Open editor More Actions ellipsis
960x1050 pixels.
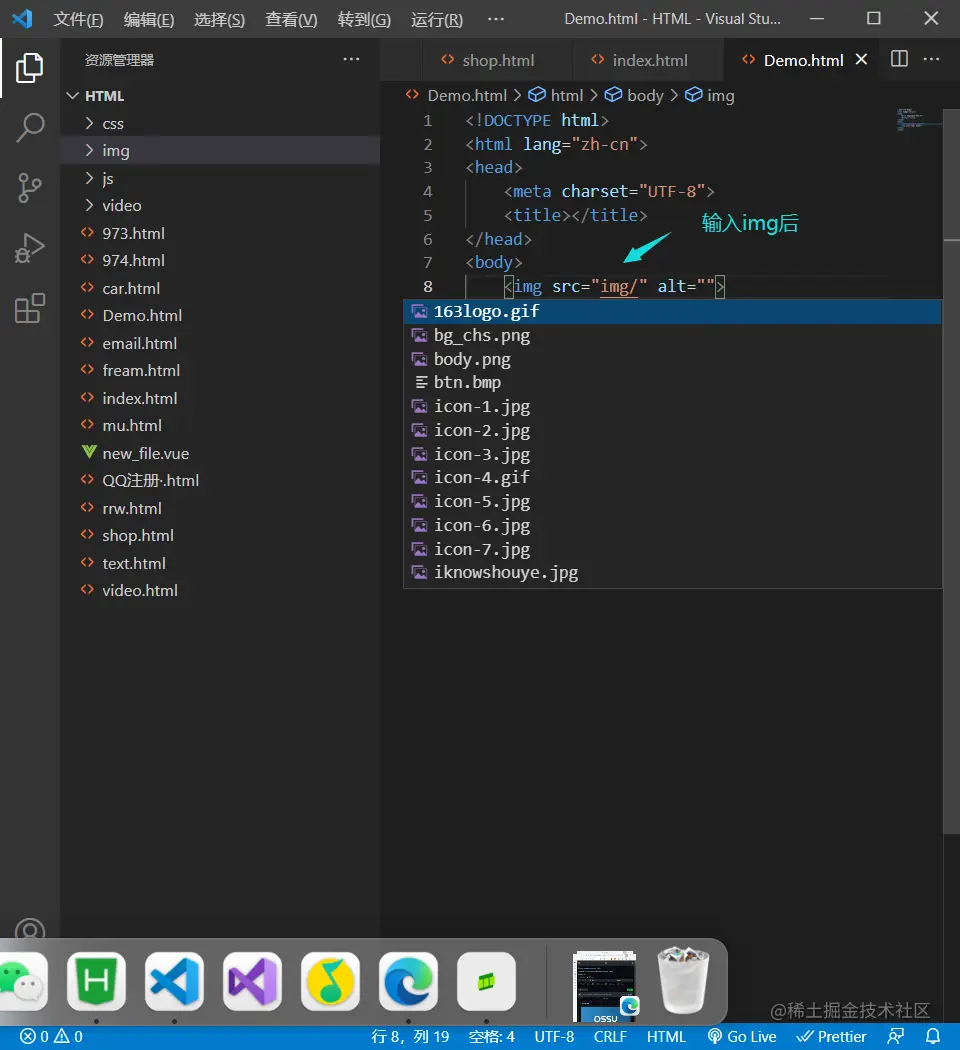point(931,59)
